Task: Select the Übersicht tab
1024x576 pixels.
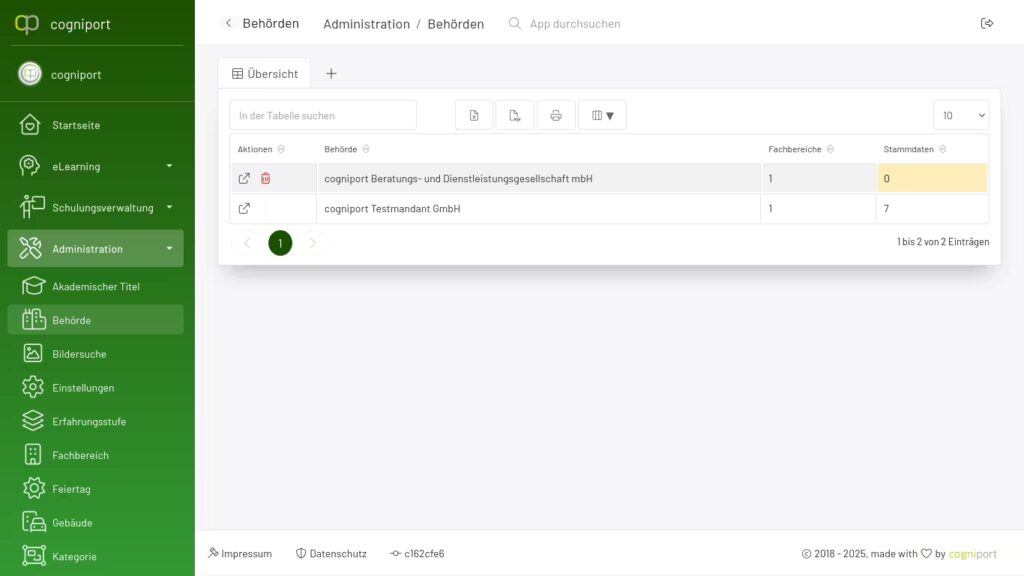Action: pyautogui.click(x=264, y=74)
